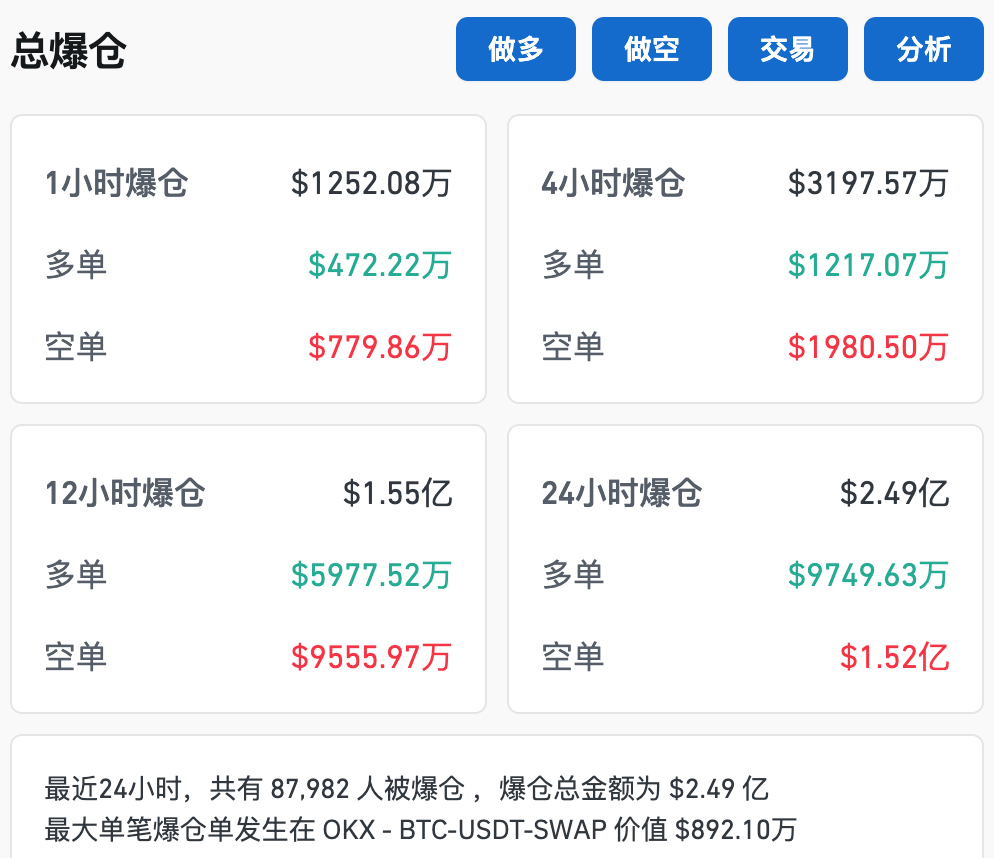The width and height of the screenshot is (994, 858).
Task: Click the 12-hour long value $5977.52万
Action: click(x=371, y=575)
